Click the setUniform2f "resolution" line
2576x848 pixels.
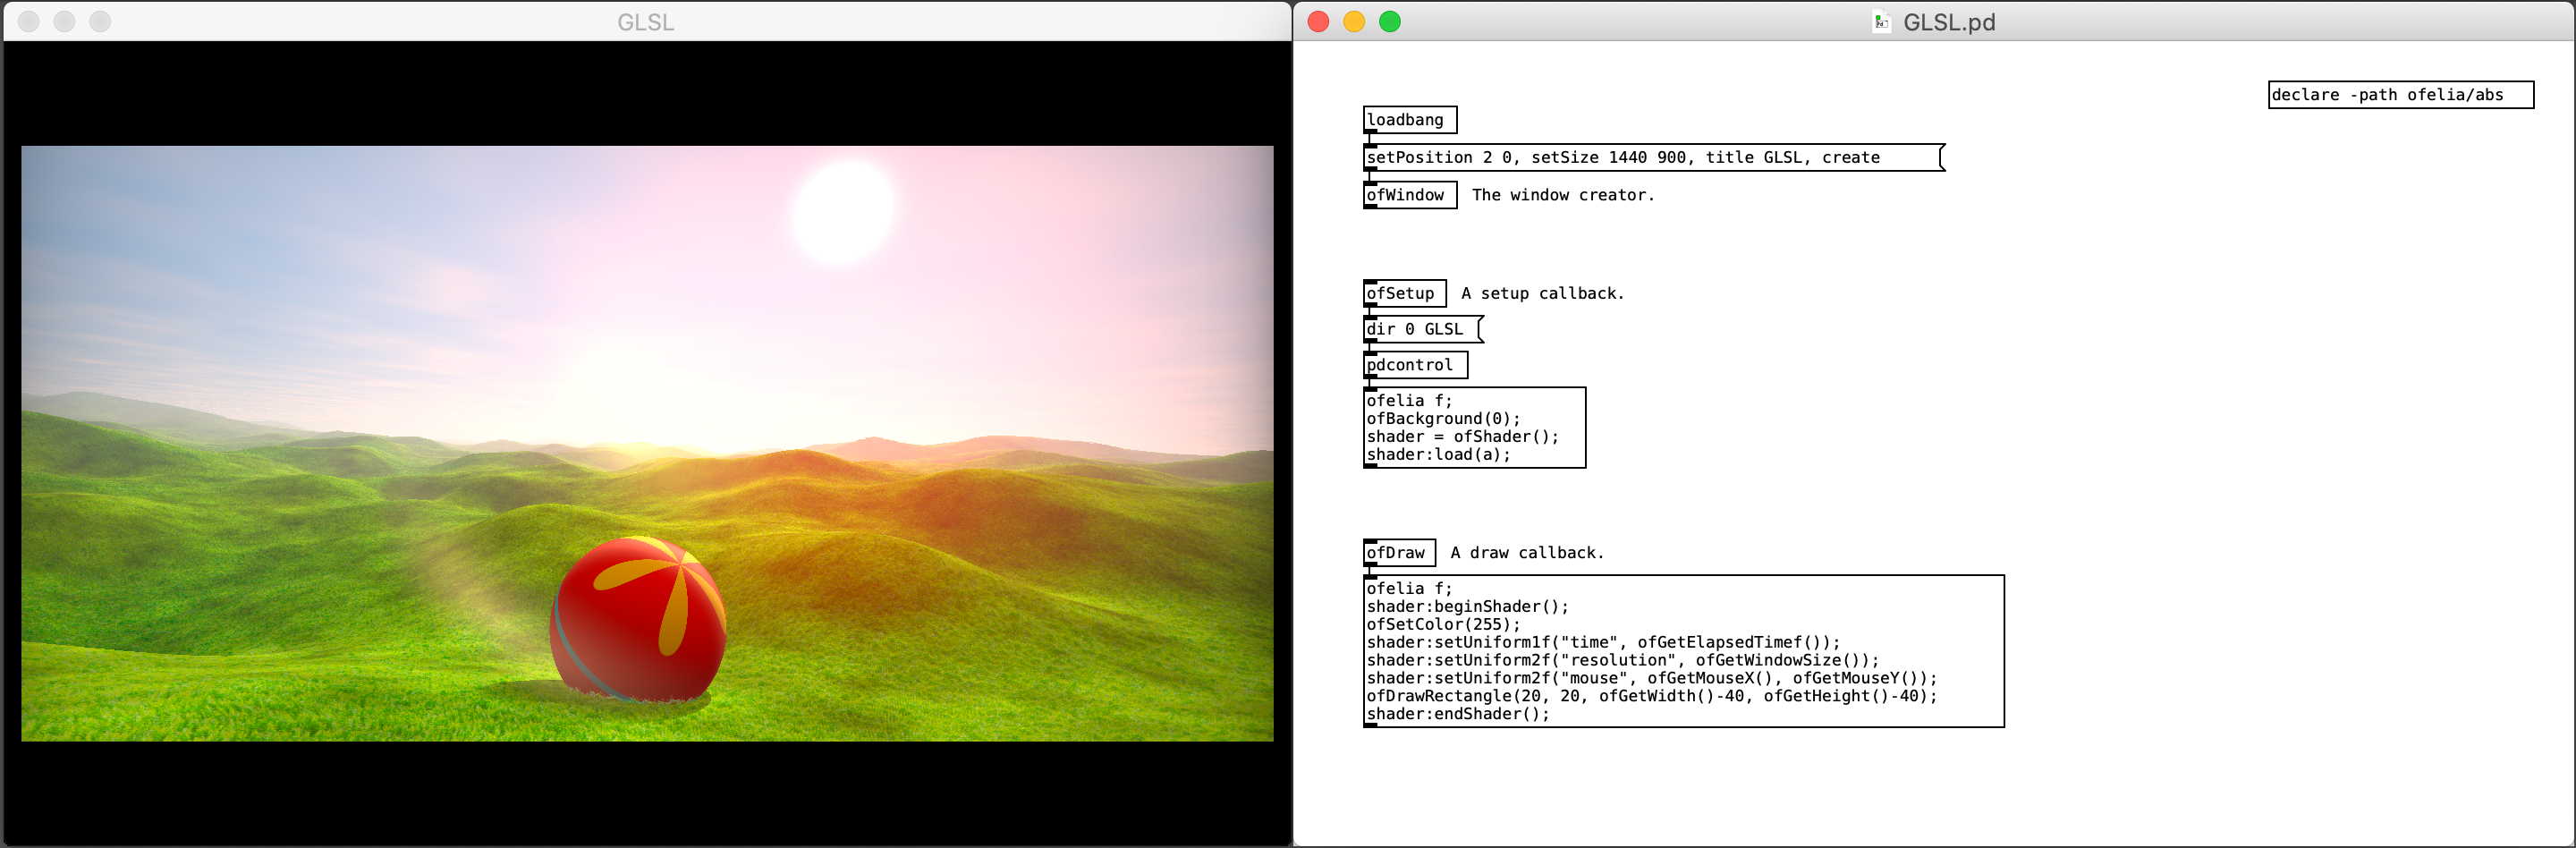coord(1622,661)
